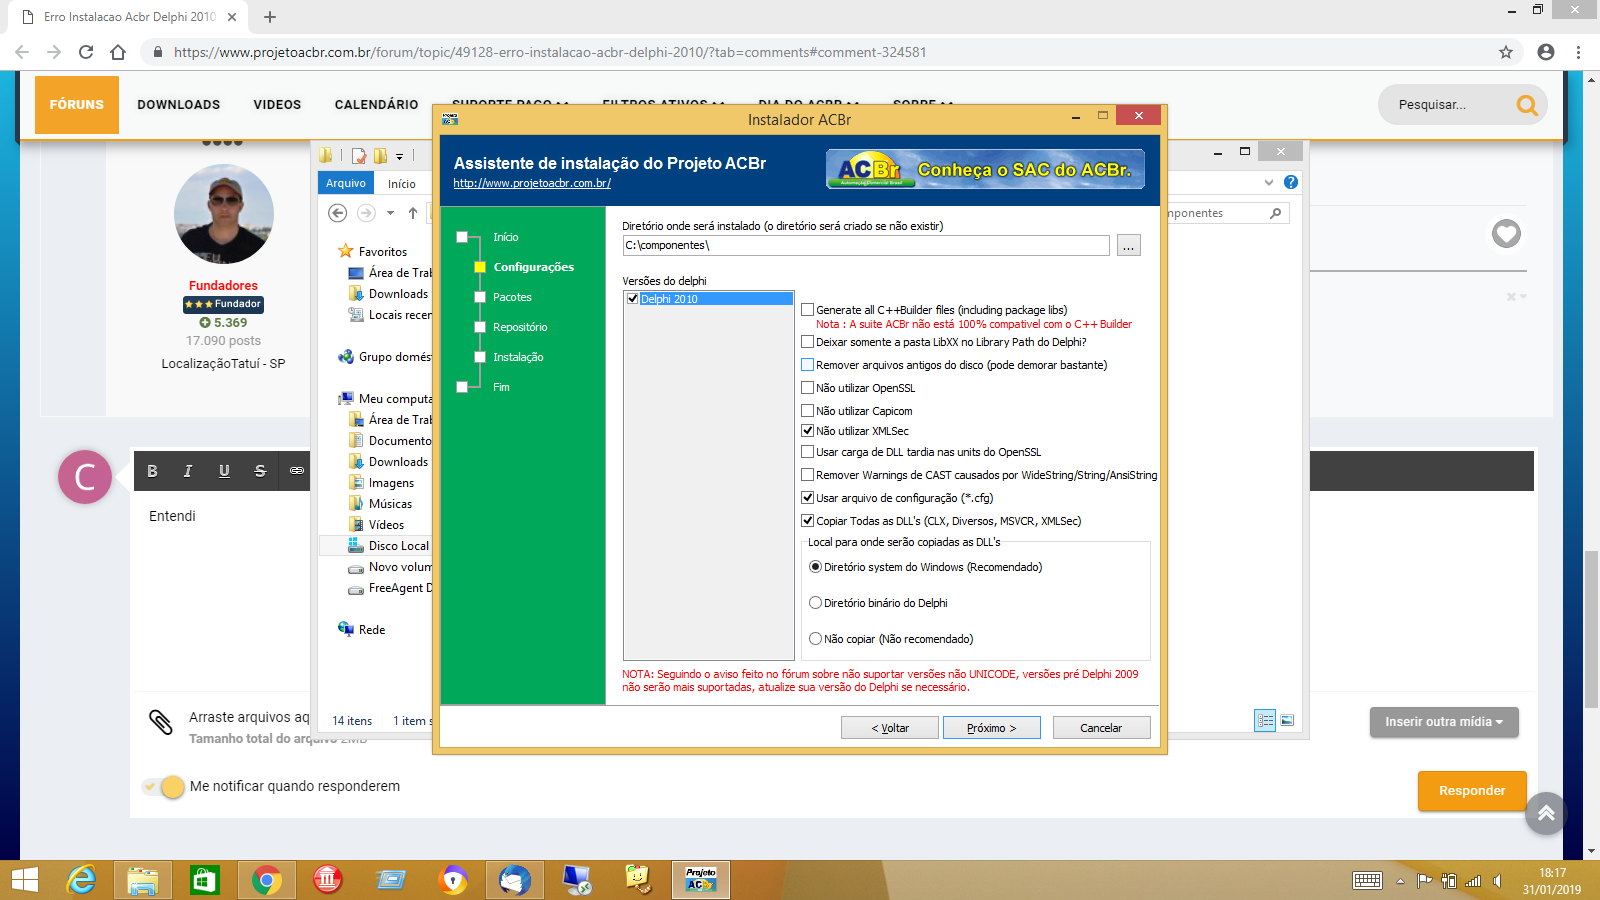Open Thunderbird mail from taskbar
1600x900 pixels.
pos(515,880)
